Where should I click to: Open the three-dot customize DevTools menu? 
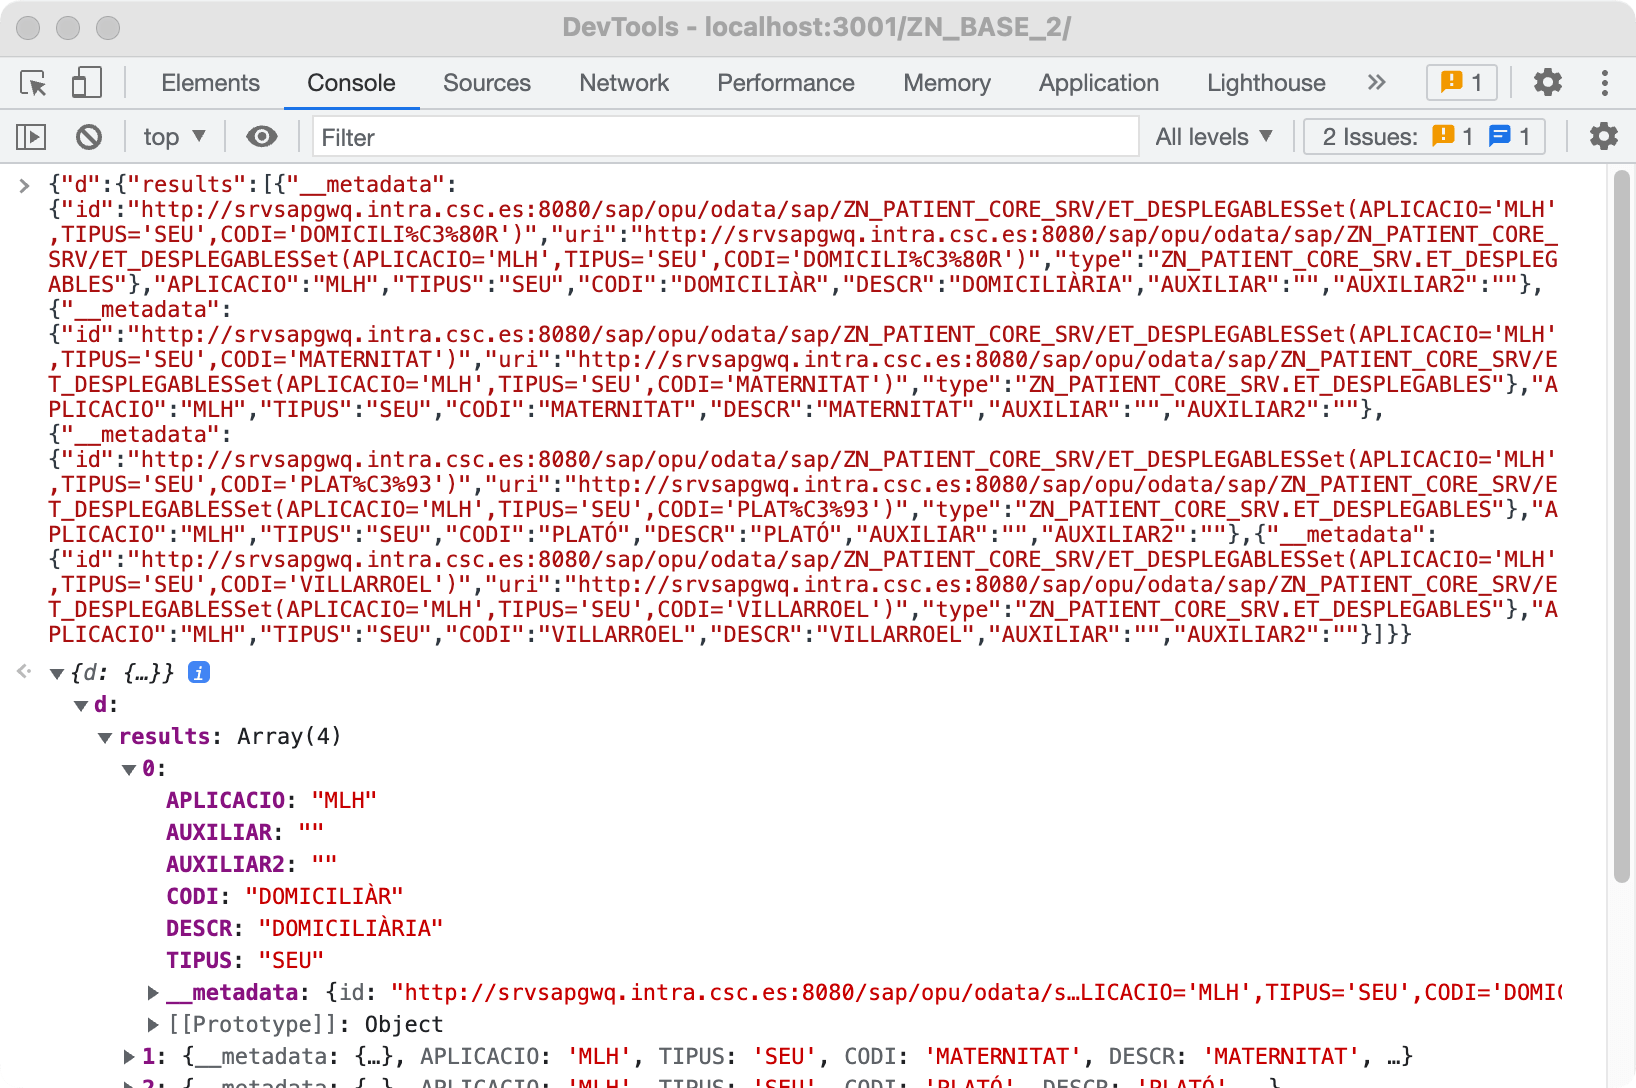tap(1604, 83)
